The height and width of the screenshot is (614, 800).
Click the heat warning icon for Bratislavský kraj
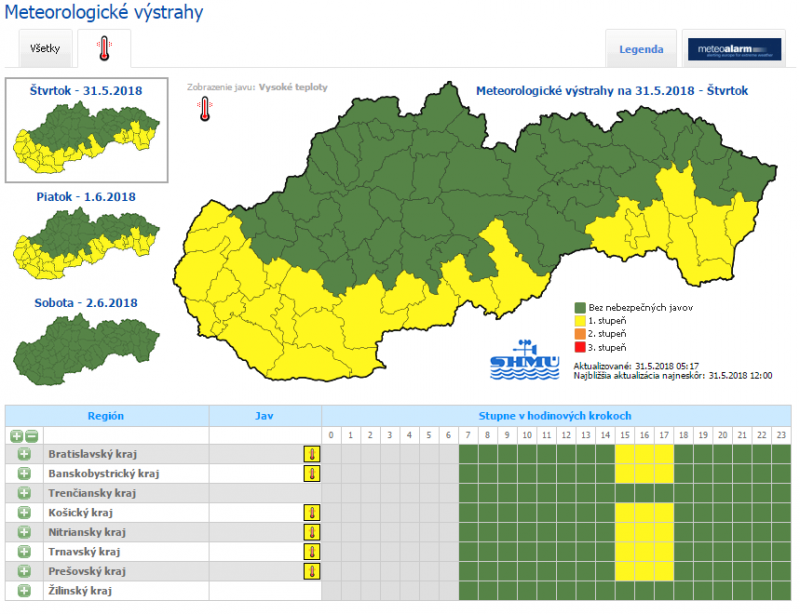[x=312, y=454]
